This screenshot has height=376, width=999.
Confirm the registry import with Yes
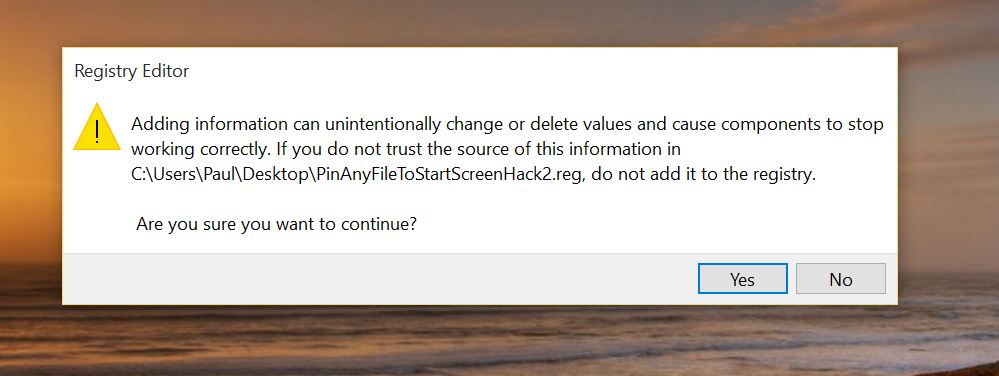(742, 279)
